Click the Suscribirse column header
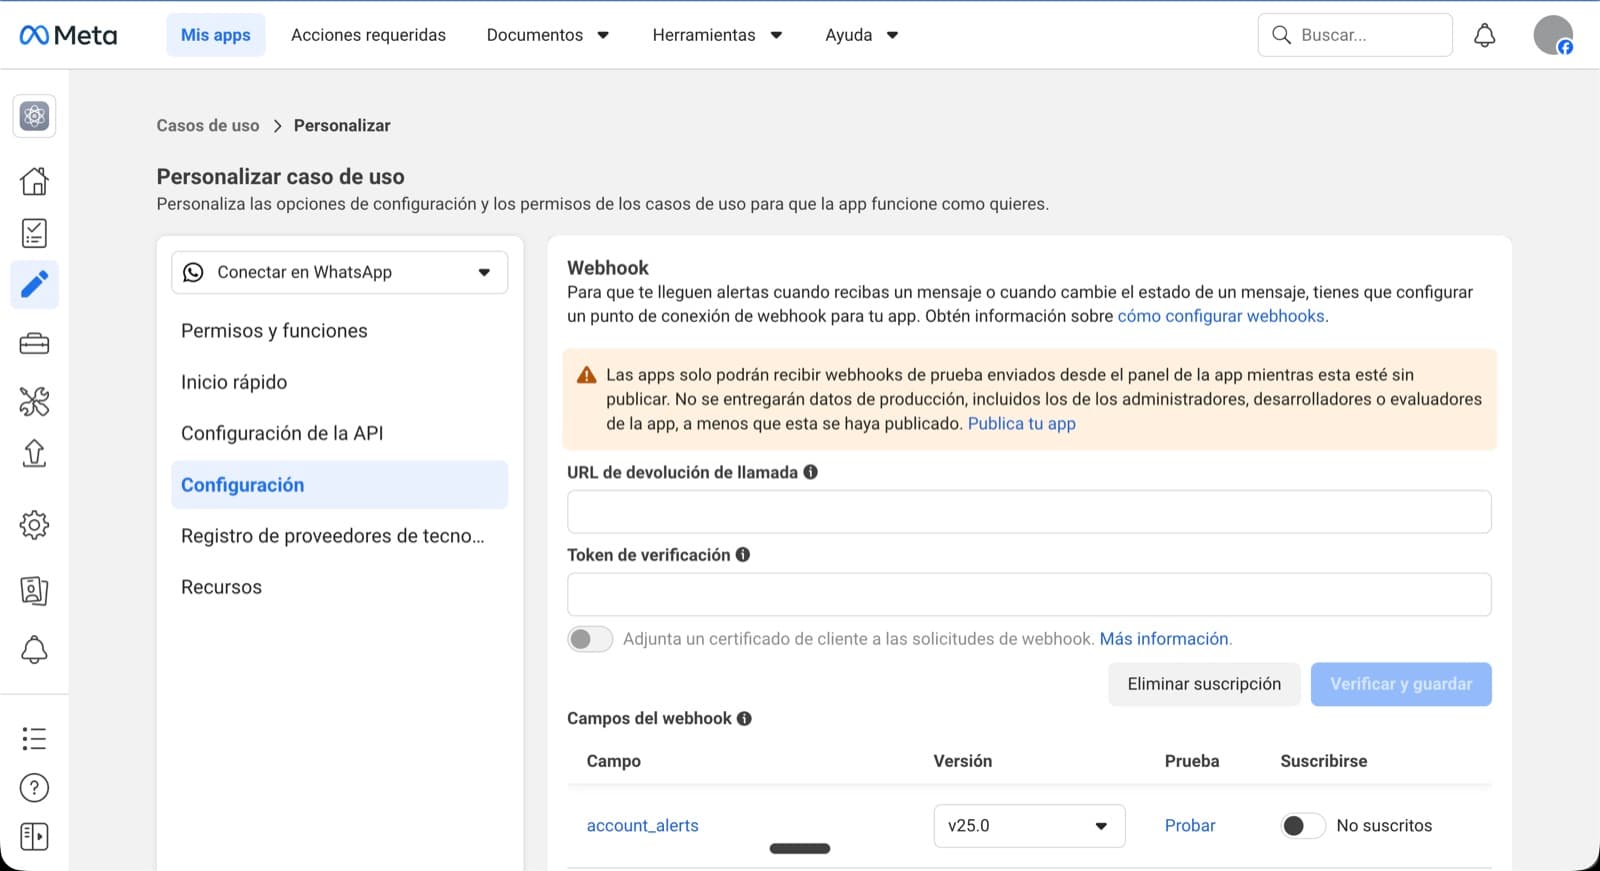This screenshot has width=1600, height=871. coord(1324,761)
